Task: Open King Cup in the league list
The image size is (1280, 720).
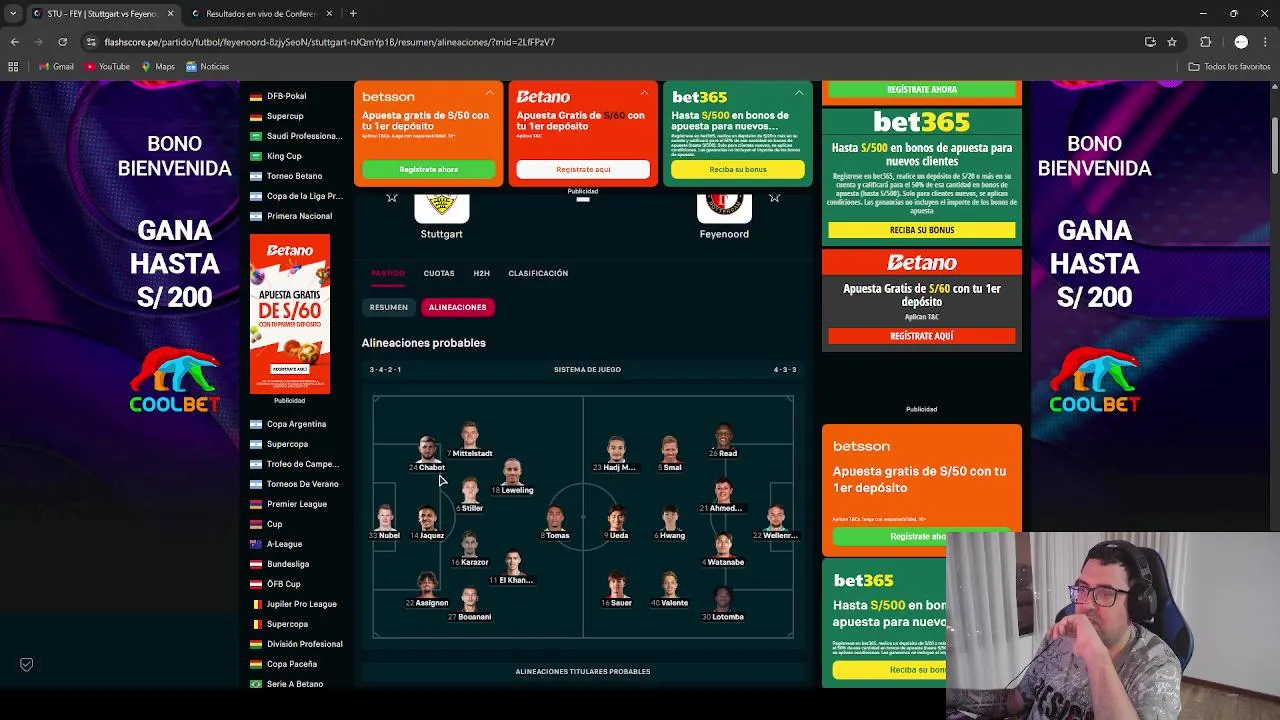Action: [284, 156]
